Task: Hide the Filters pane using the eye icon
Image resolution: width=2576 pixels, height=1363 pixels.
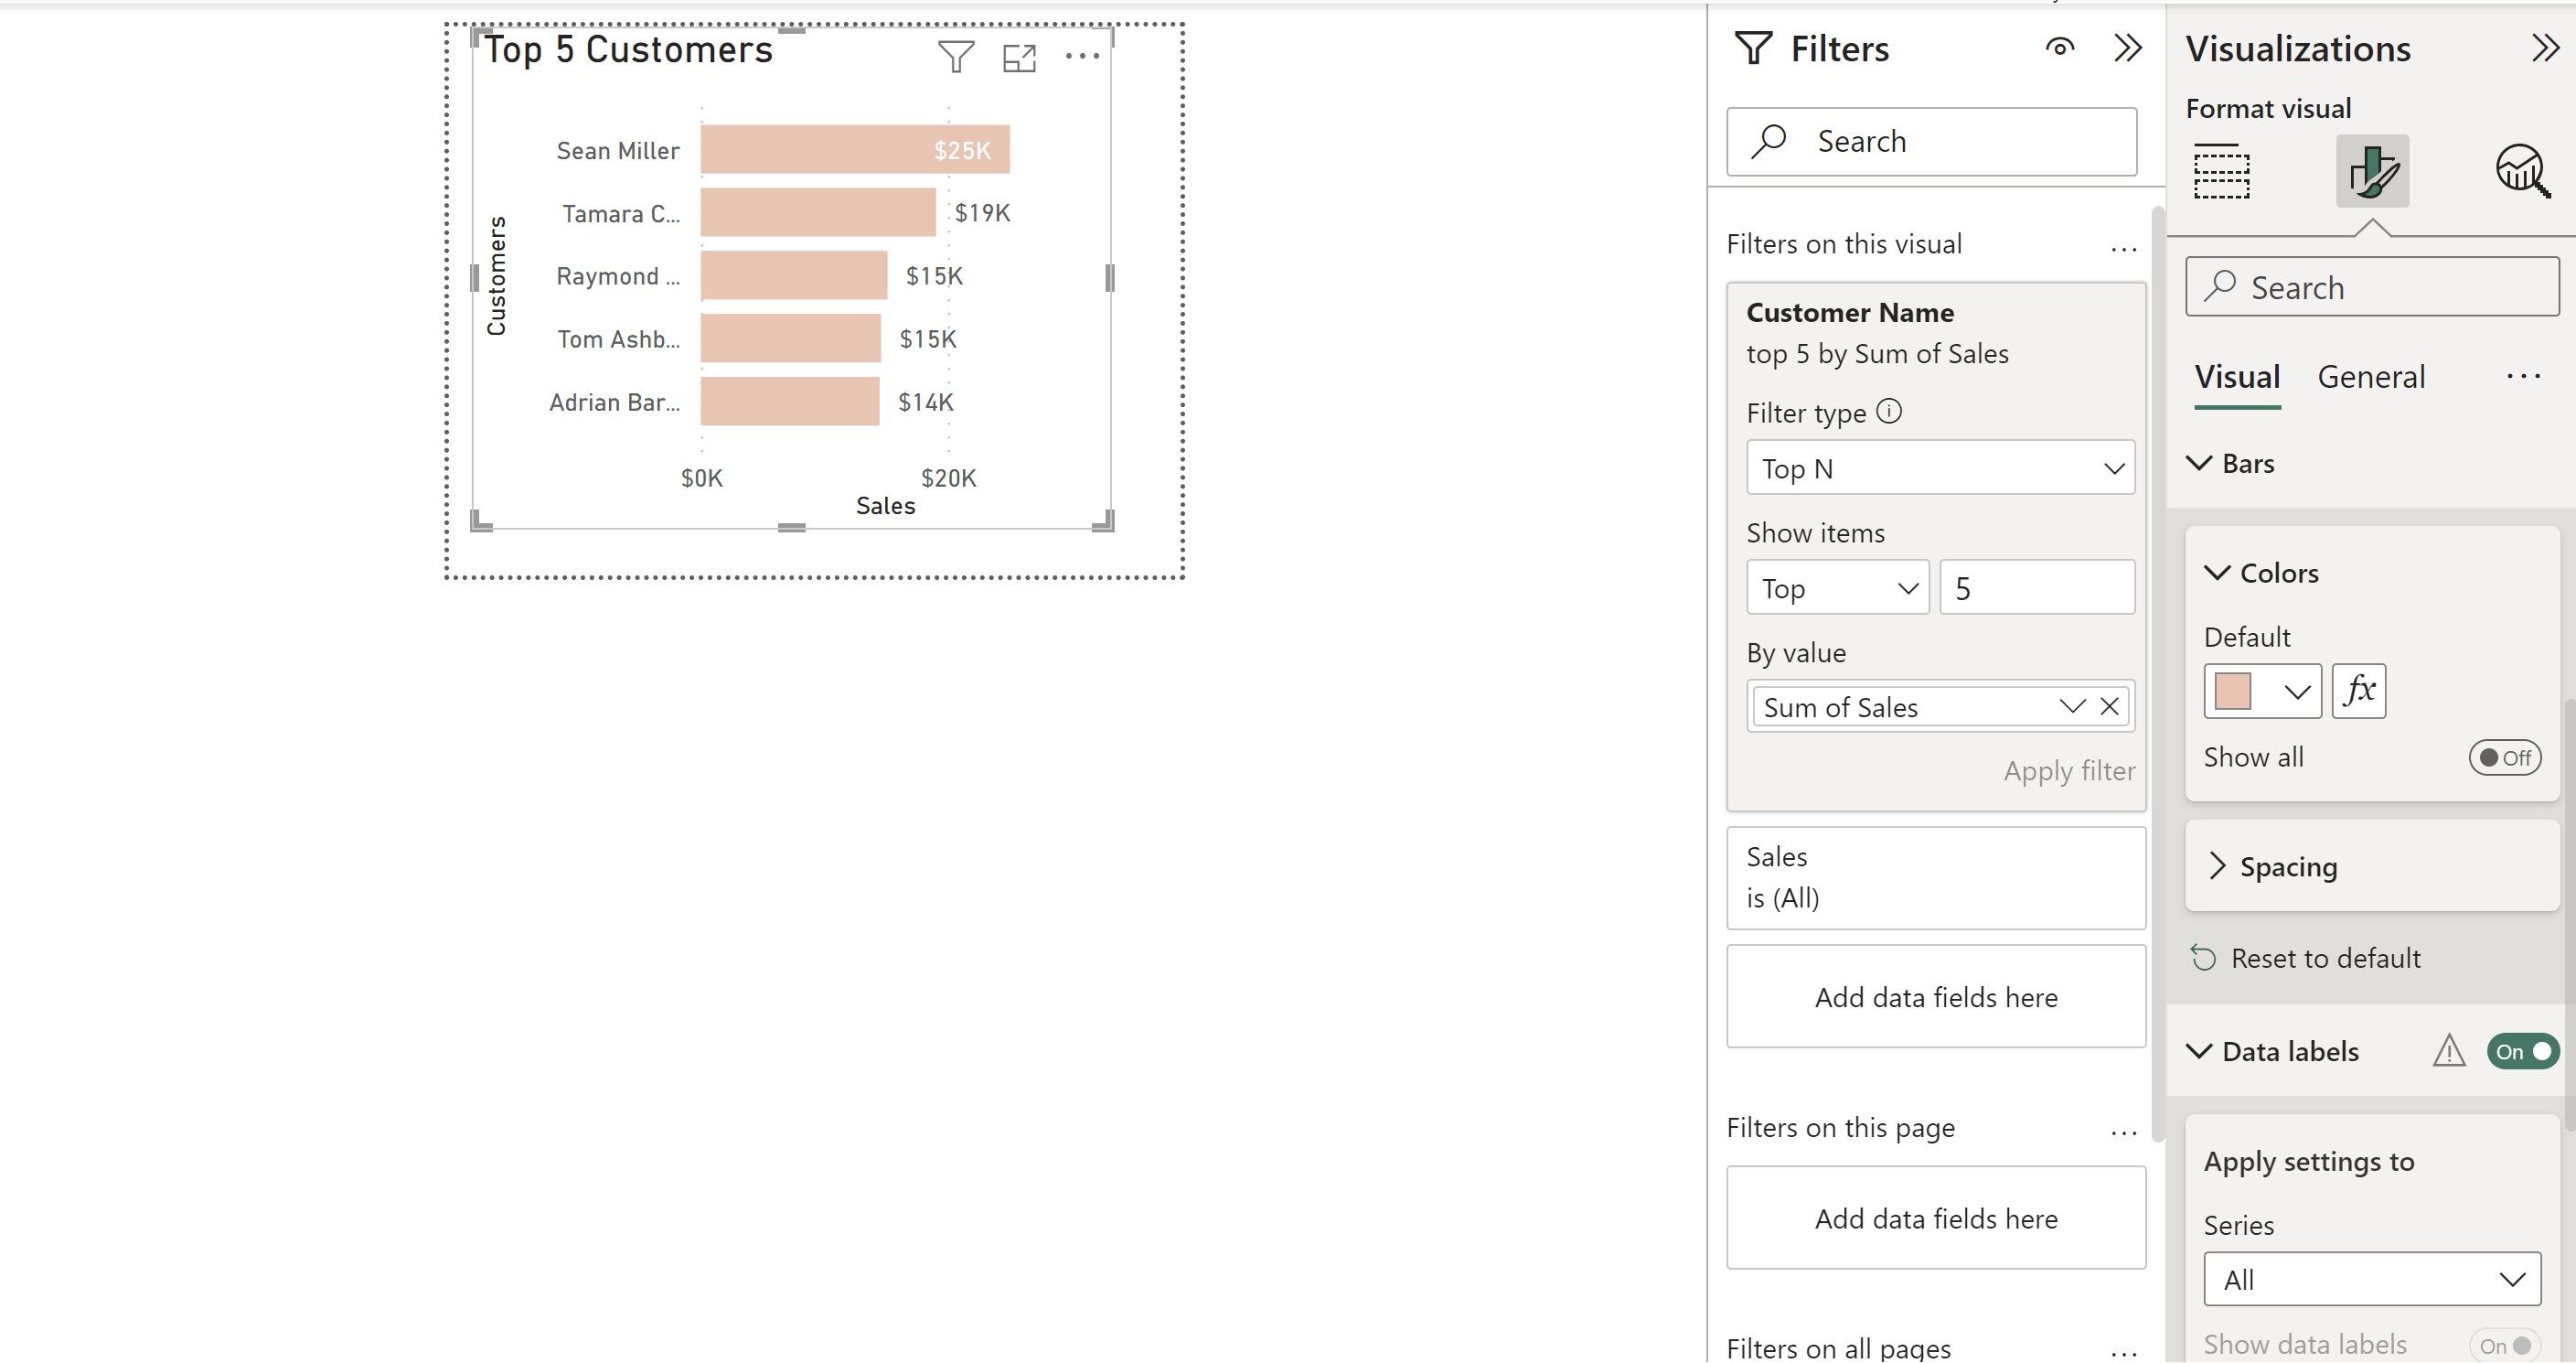Action: coord(2060,47)
